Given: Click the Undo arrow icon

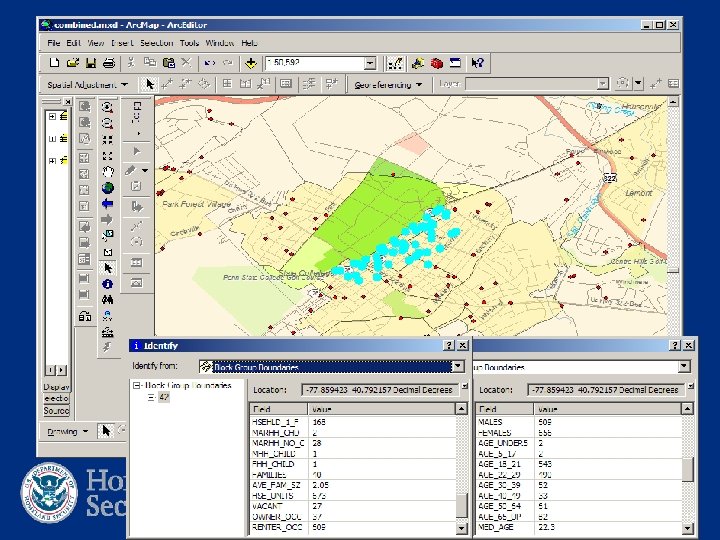Looking at the screenshot, I should click(209, 63).
